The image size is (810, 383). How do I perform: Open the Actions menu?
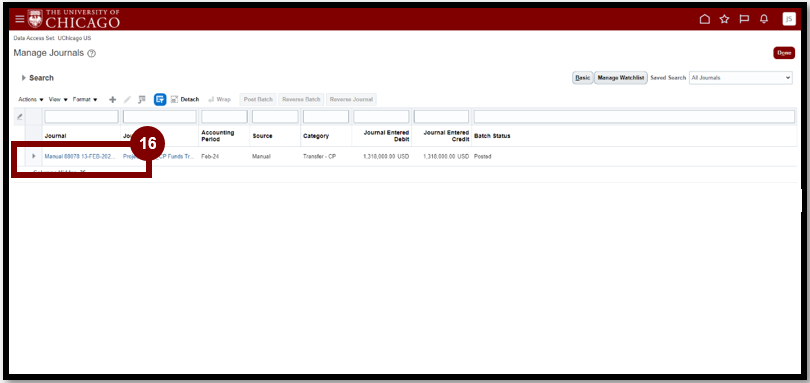pos(30,99)
